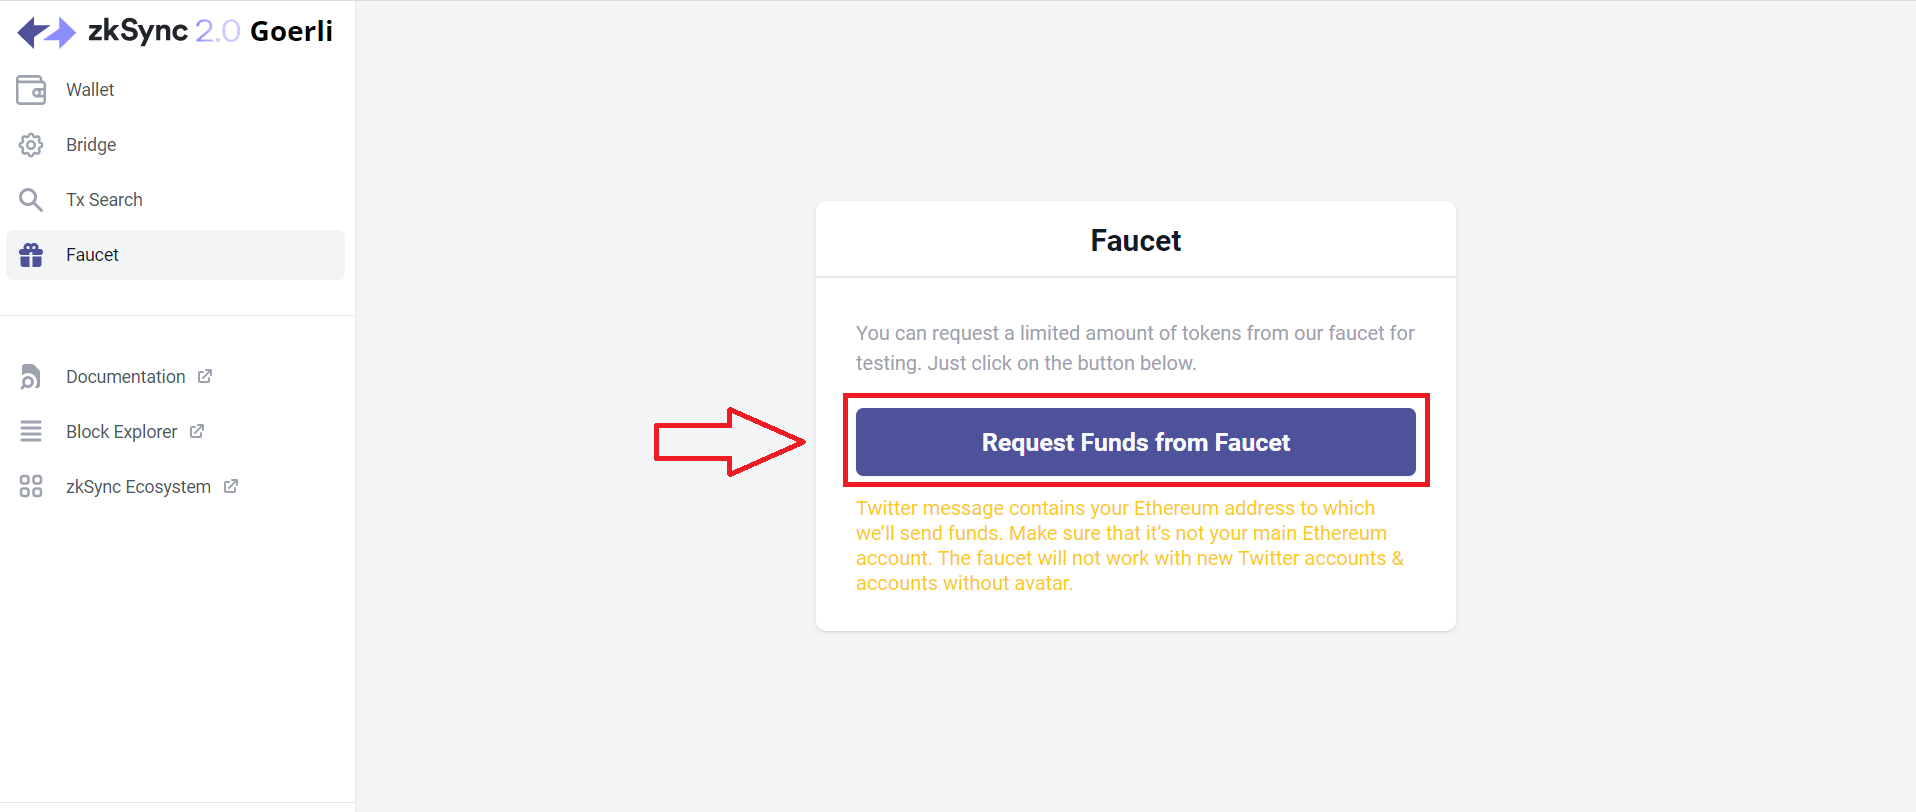Open the Wallet menu item
The width and height of the screenshot is (1916, 812).
point(175,90)
